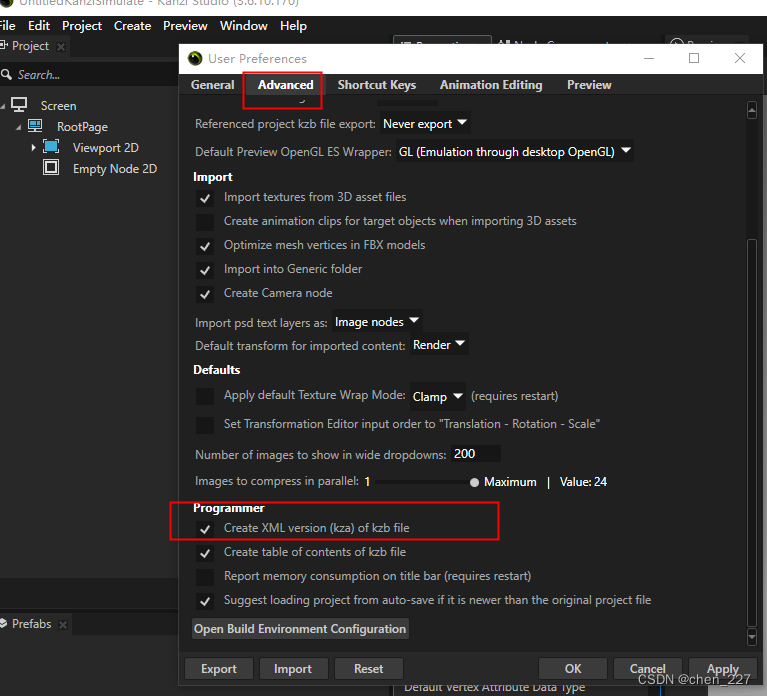The width and height of the screenshot is (767, 696).
Task: Enable Report memory consumption on title bar
Action: 205,577
